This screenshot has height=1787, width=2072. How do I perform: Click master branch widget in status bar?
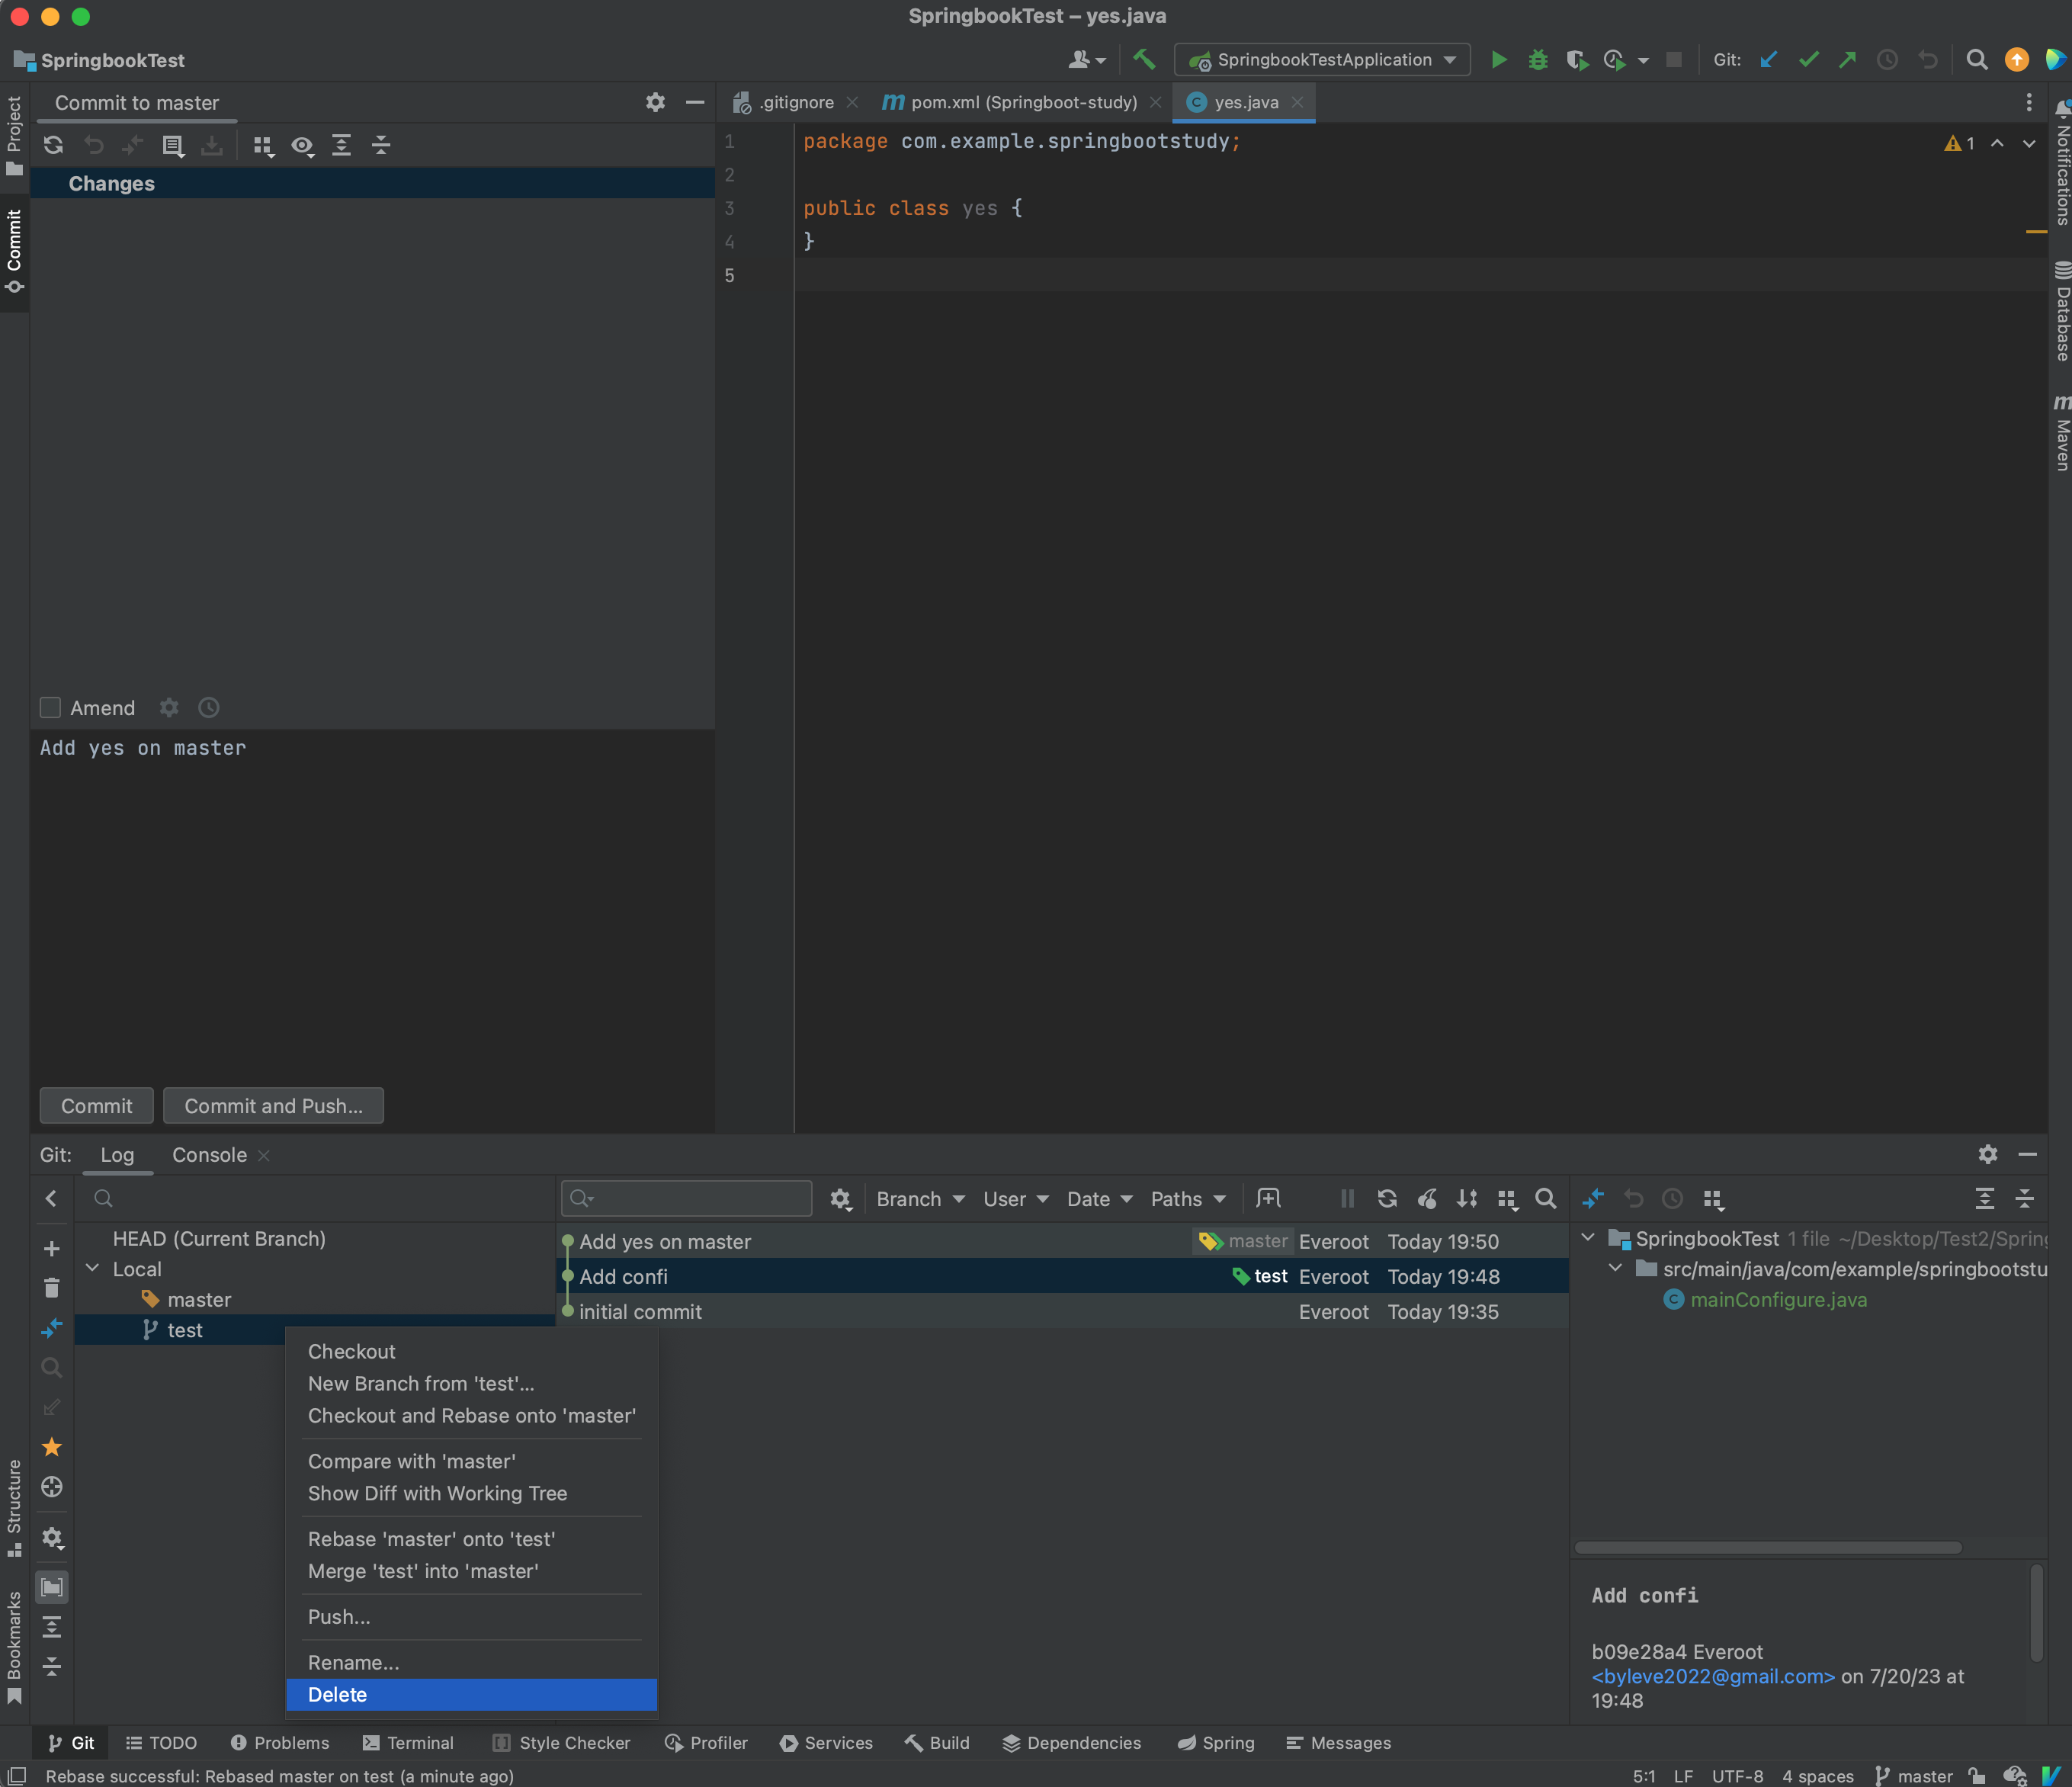[x=1914, y=1775]
